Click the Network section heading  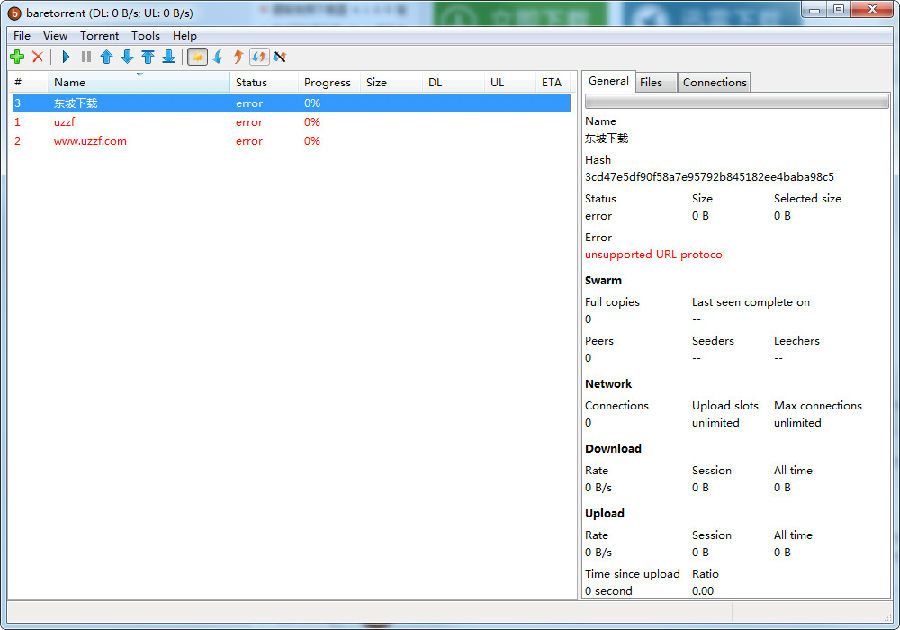608,384
